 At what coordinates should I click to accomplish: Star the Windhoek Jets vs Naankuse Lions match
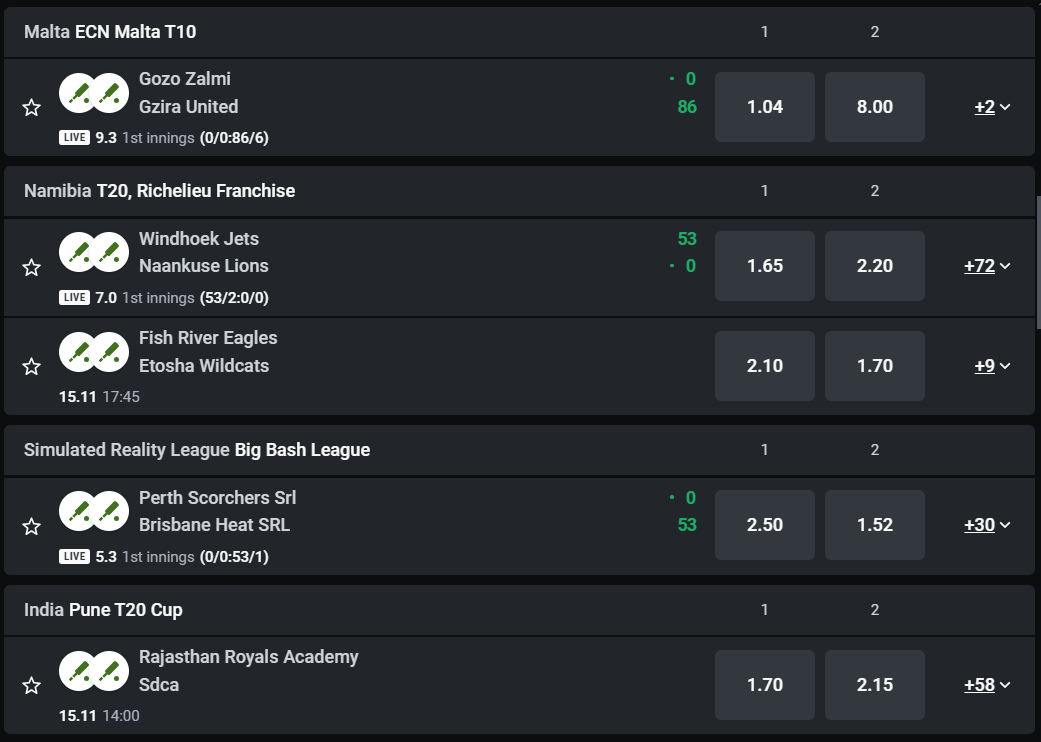32,267
